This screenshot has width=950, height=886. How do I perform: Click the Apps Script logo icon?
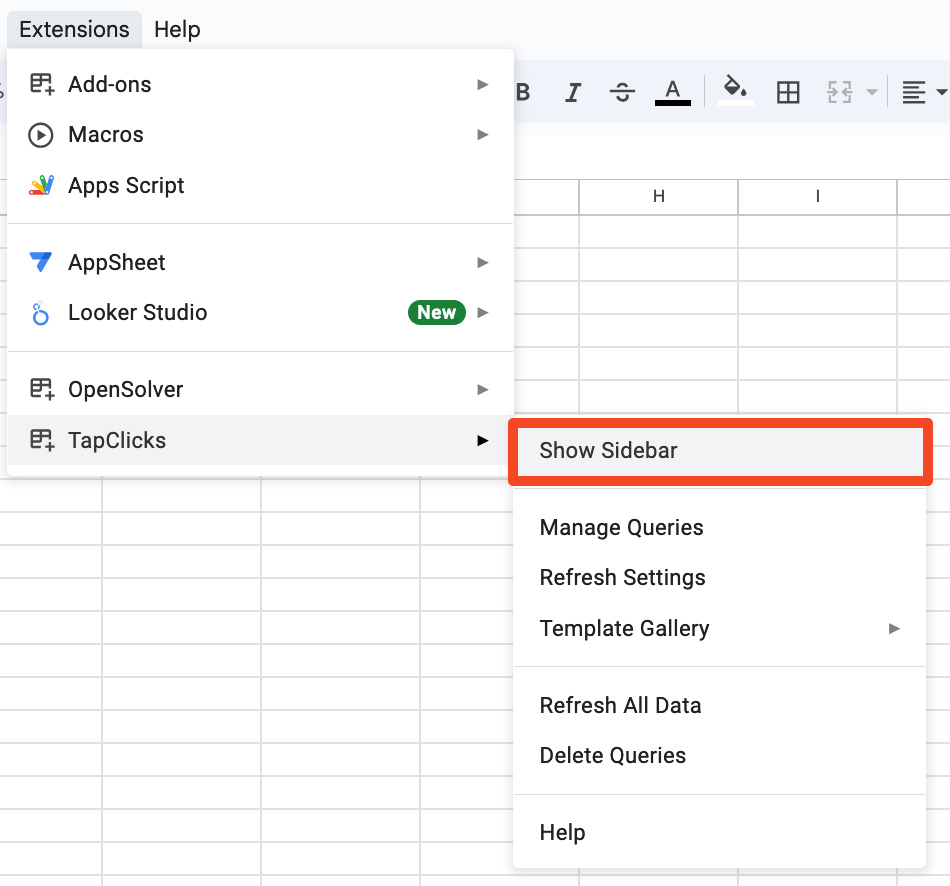pos(41,185)
